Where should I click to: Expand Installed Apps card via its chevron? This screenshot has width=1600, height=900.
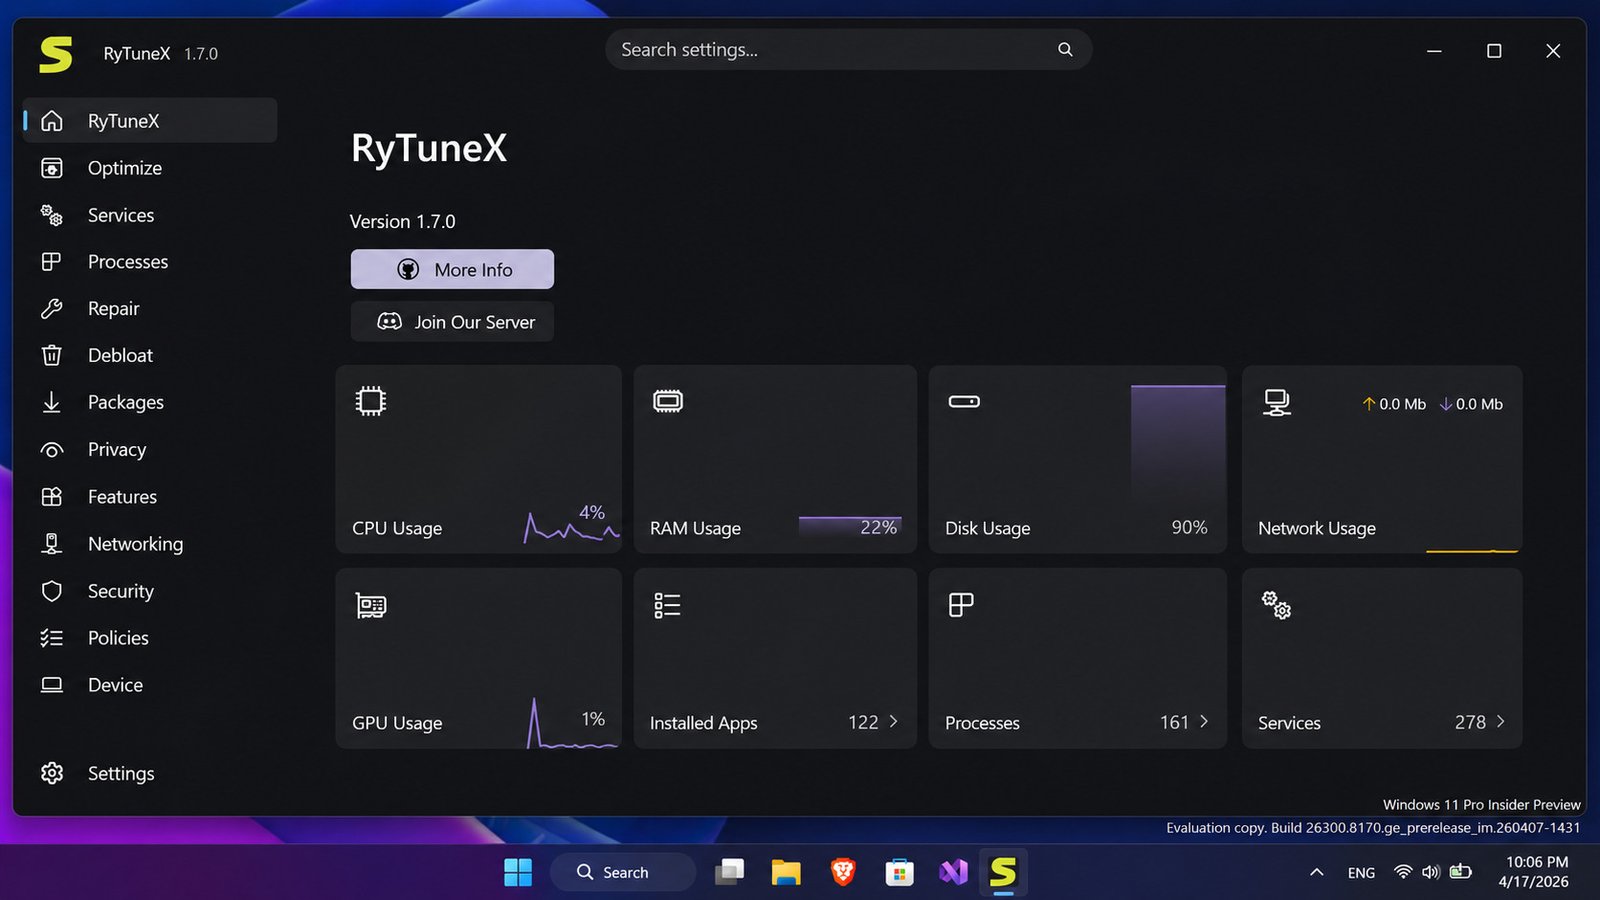pos(893,721)
